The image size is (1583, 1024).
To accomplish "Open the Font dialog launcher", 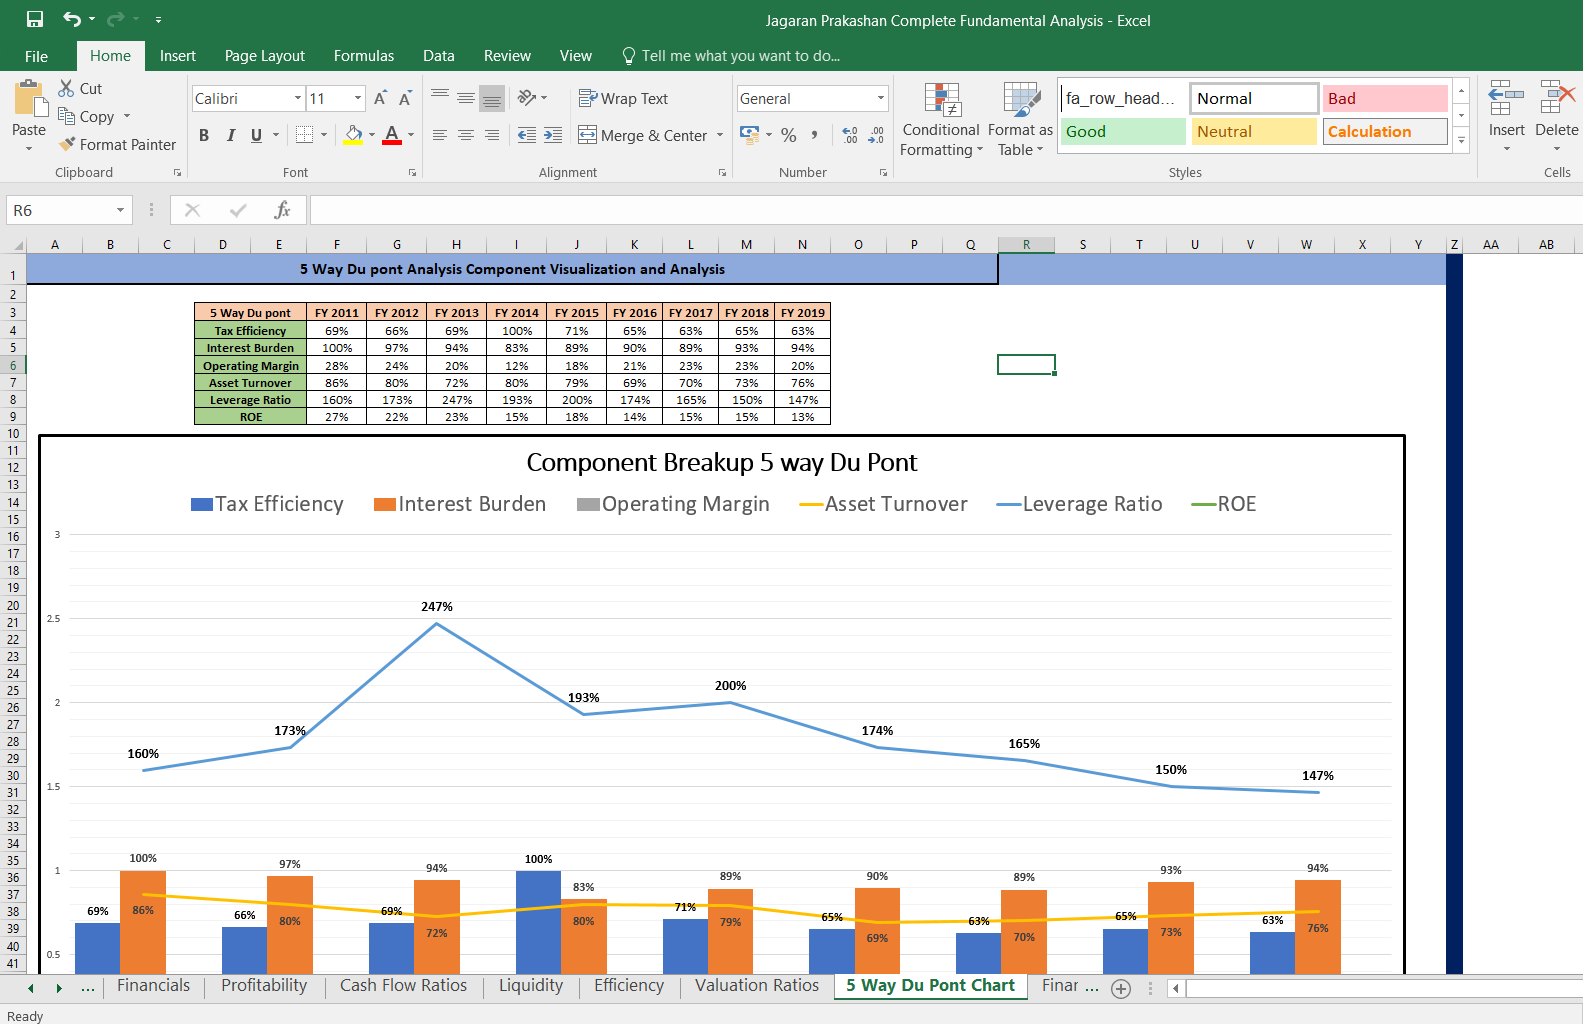I will (412, 173).
